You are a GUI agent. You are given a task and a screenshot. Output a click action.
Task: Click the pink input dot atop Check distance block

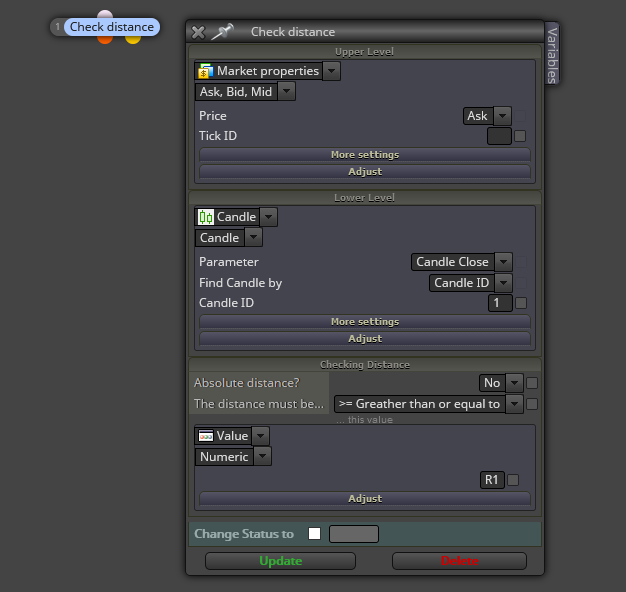pyautogui.click(x=105, y=14)
